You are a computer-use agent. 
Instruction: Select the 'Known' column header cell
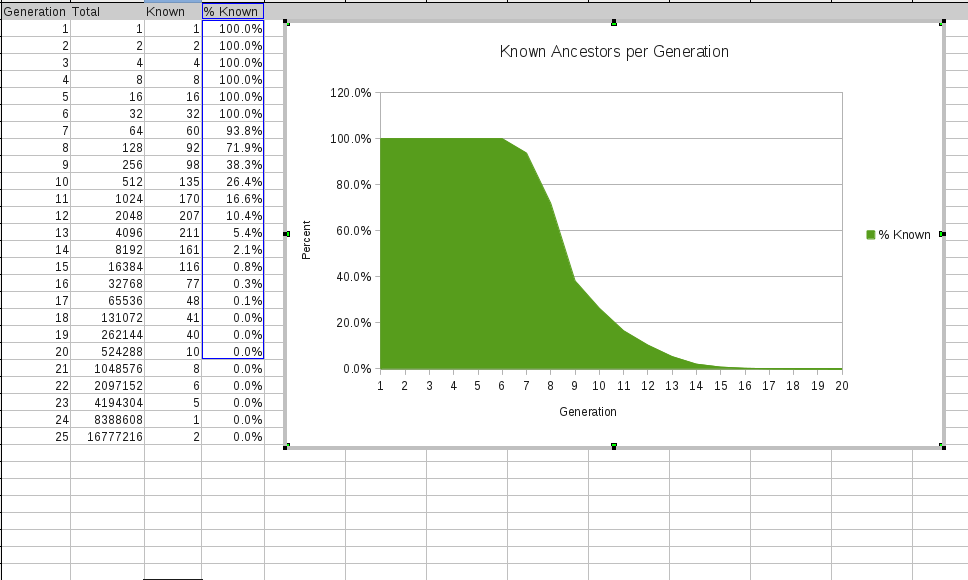click(x=173, y=12)
